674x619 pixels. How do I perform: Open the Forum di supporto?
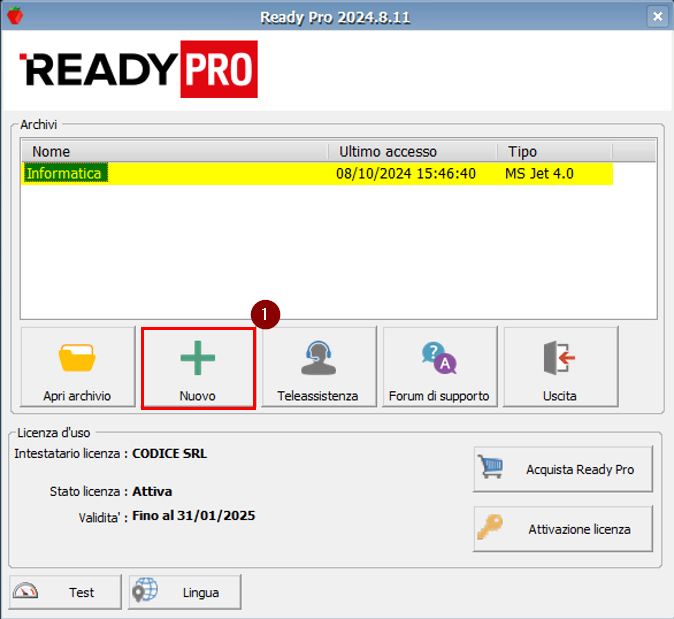click(439, 367)
